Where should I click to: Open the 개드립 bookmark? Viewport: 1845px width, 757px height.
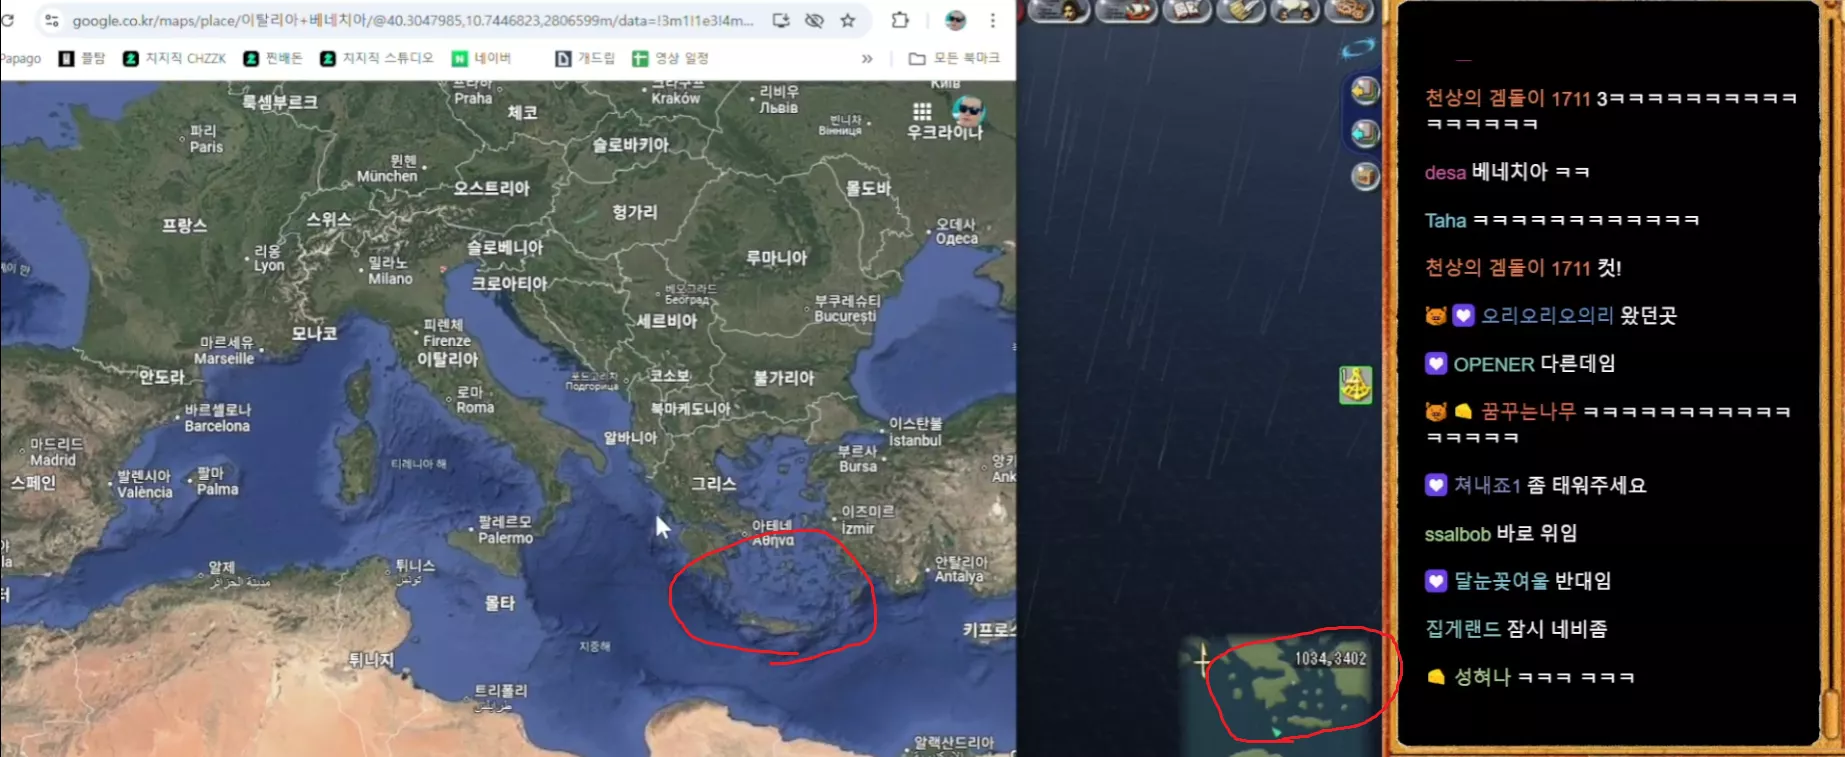(x=585, y=59)
